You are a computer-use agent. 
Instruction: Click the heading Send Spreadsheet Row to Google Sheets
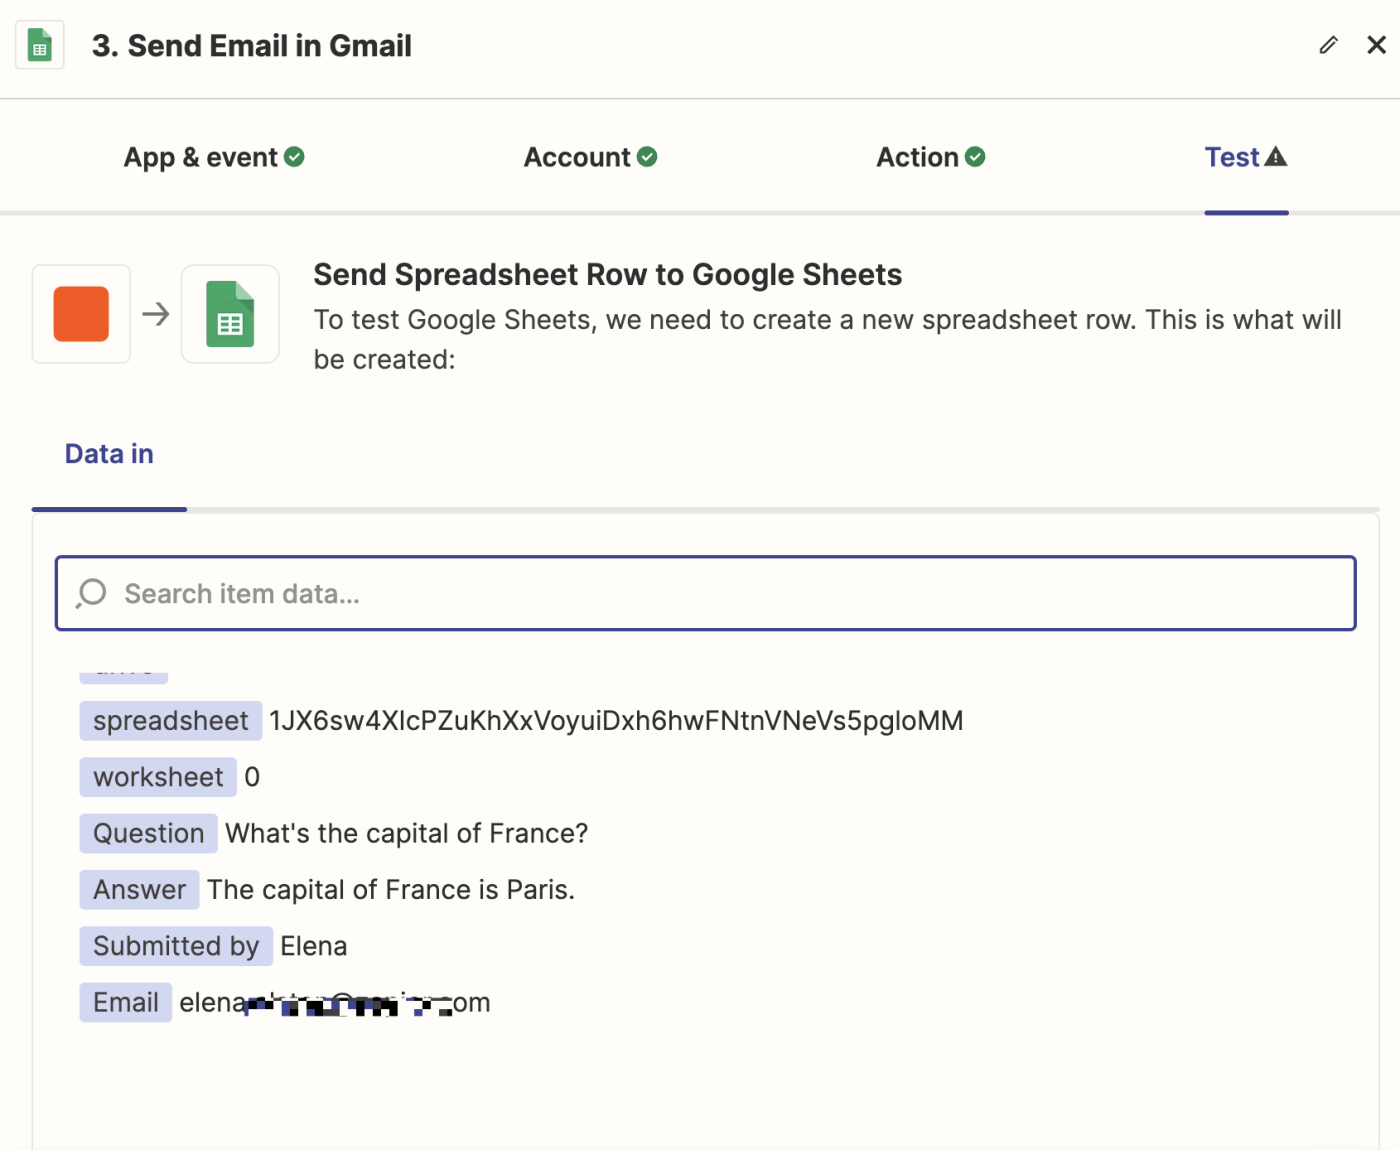608,274
